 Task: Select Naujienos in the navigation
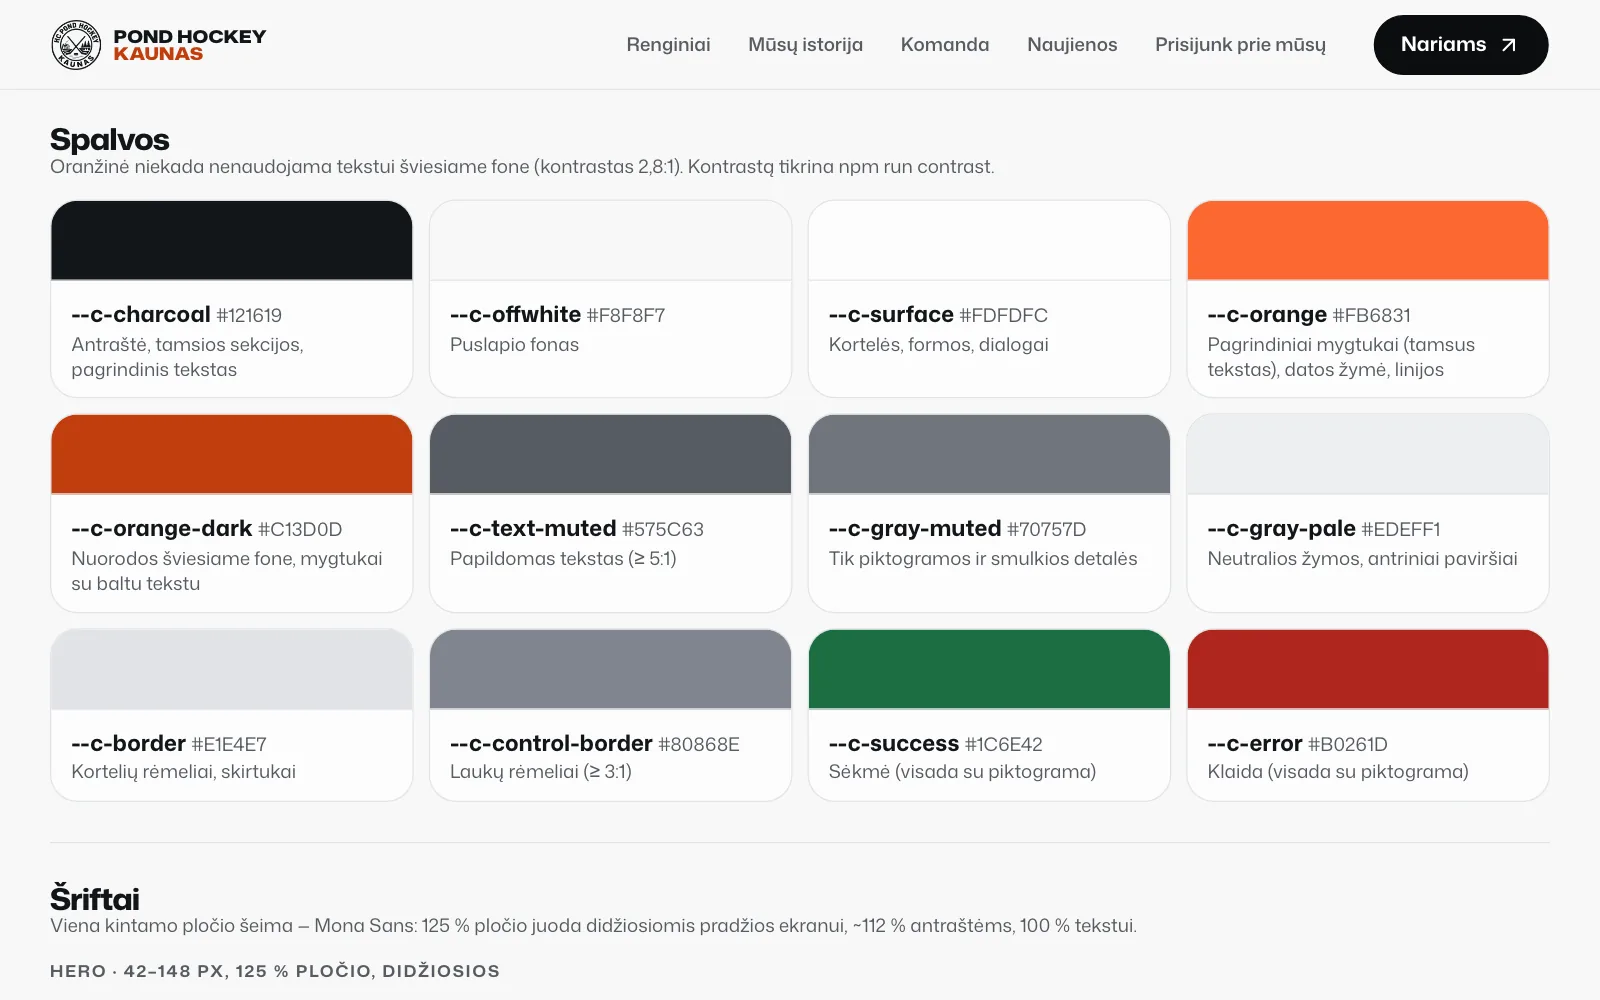coord(1072,45)
